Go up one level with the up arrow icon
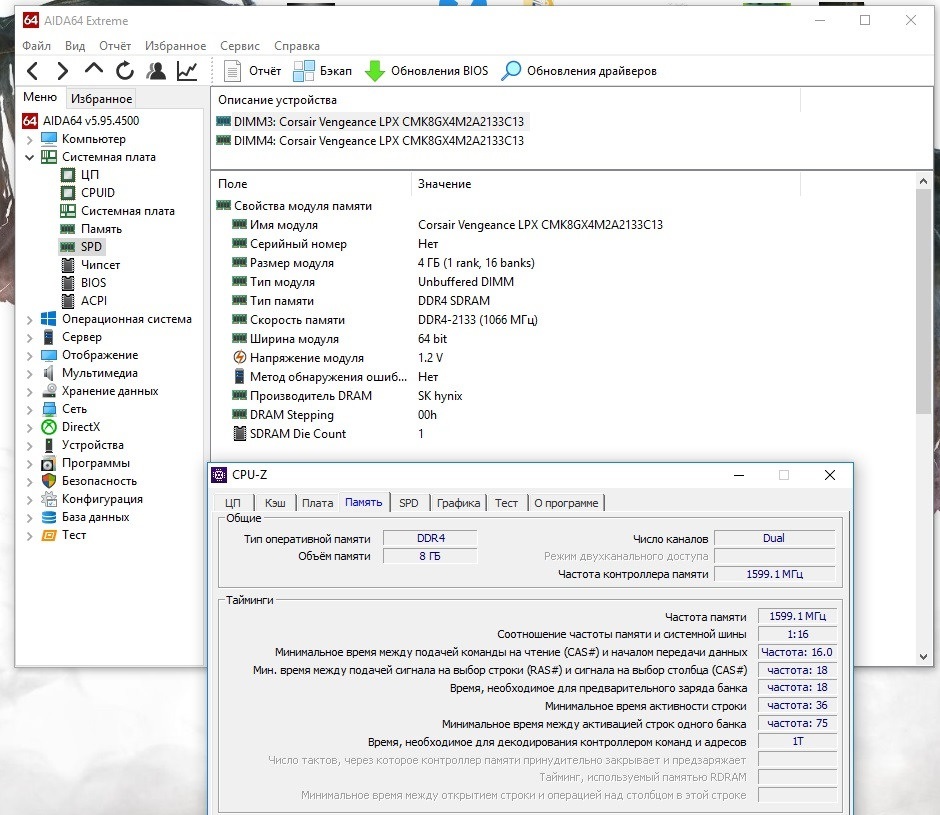 pyautogui.click(x=94, y=69)
